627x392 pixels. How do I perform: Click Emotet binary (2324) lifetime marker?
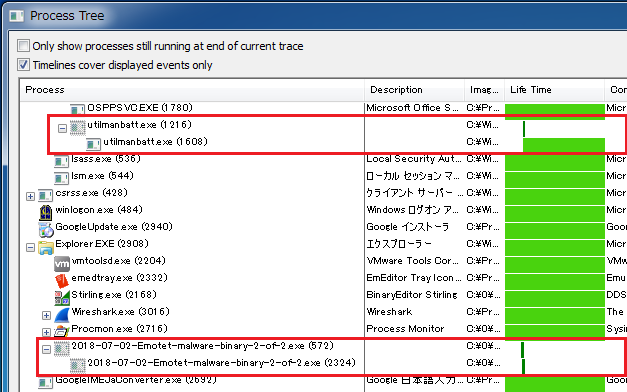[523, 366]
